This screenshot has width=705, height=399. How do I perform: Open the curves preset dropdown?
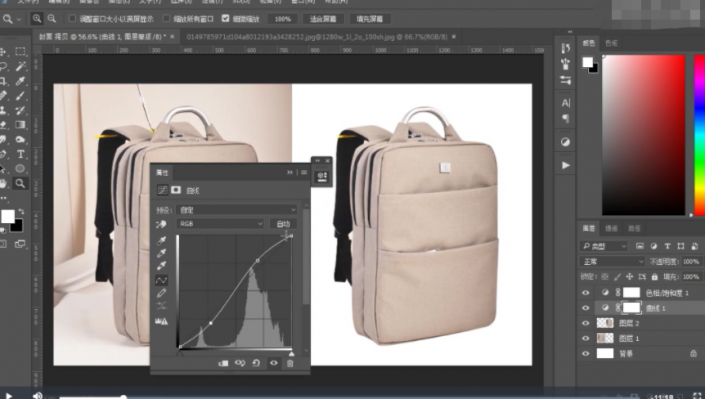[x=237, y=210]
